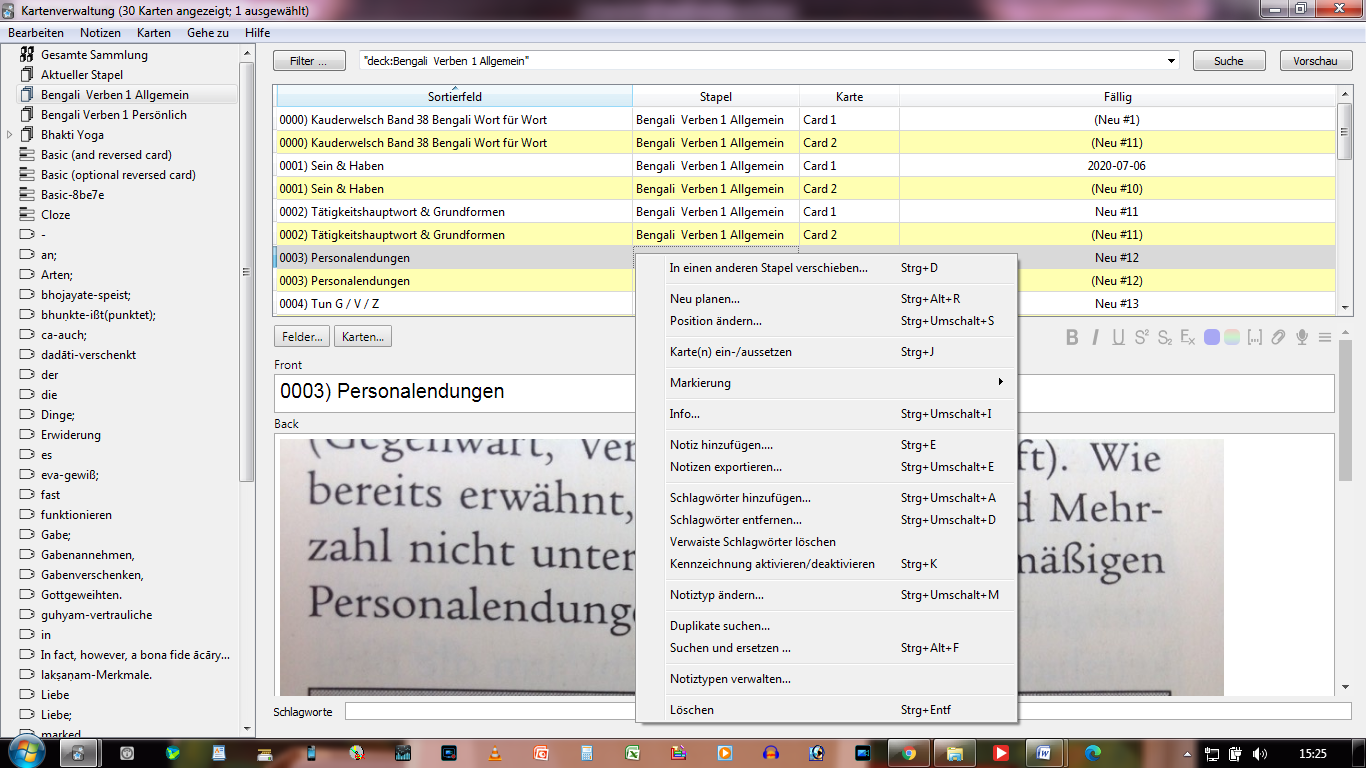This screenshot has height=768, width=1366.
Task: Switch to Microsoft Word in the taskbar
Action: click(x=1045, y=753)
